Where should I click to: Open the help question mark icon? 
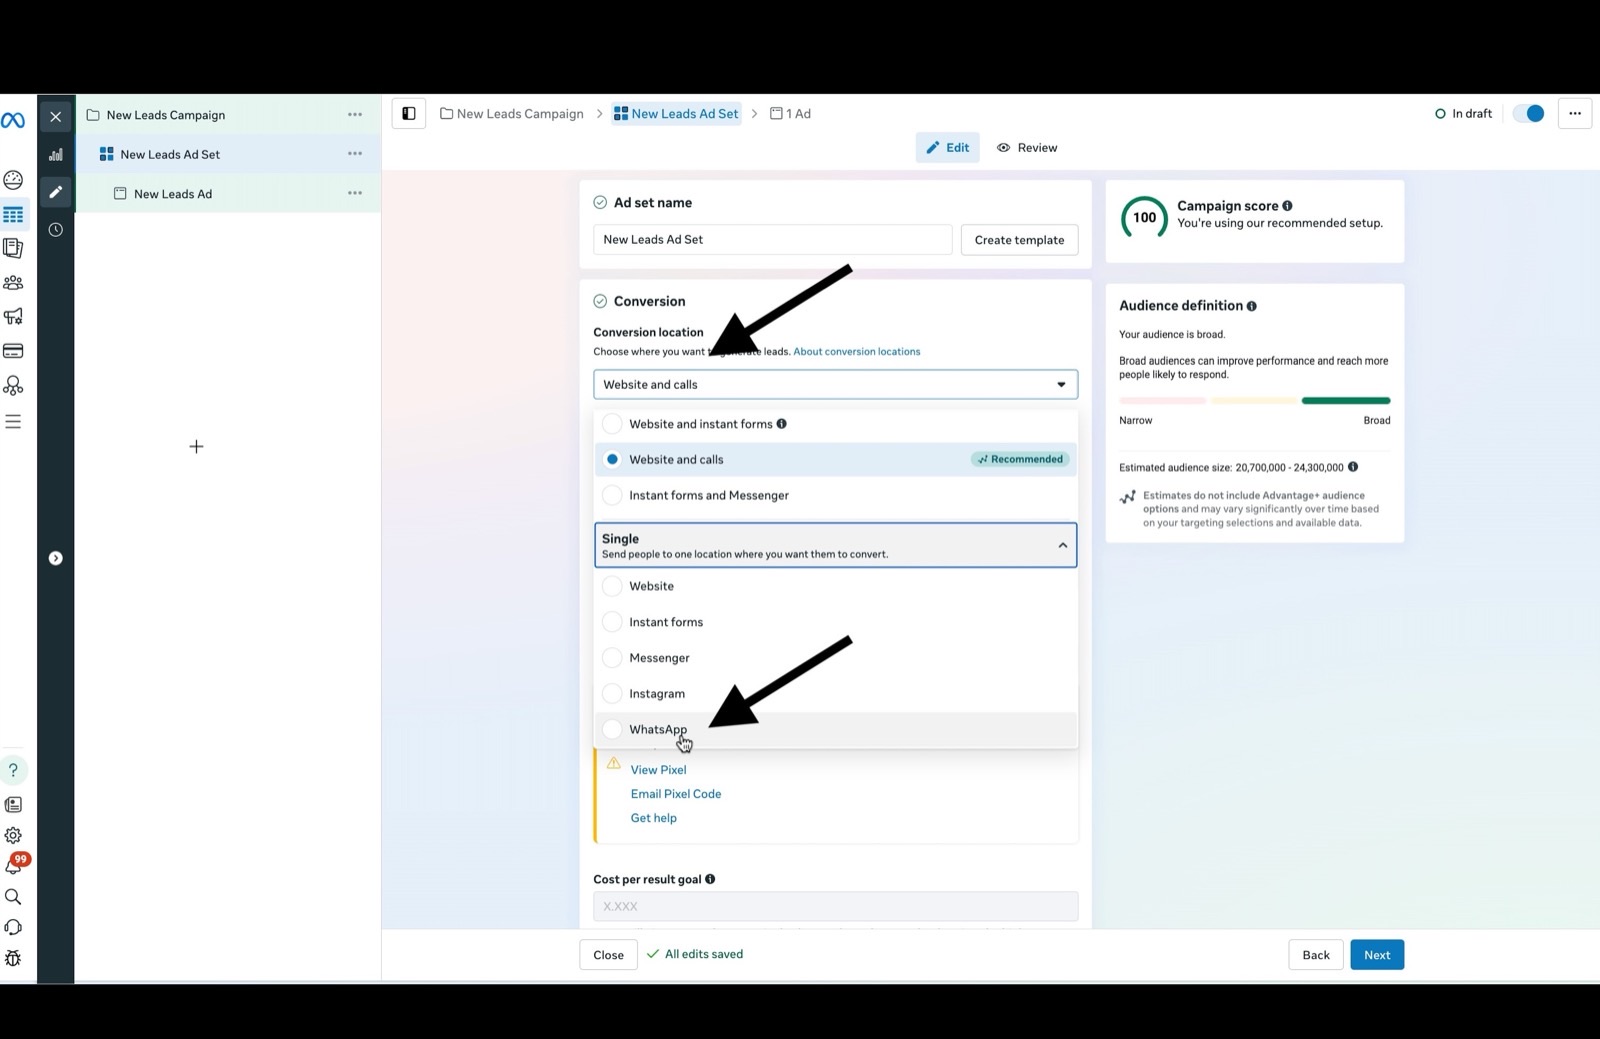pos(13,770)
